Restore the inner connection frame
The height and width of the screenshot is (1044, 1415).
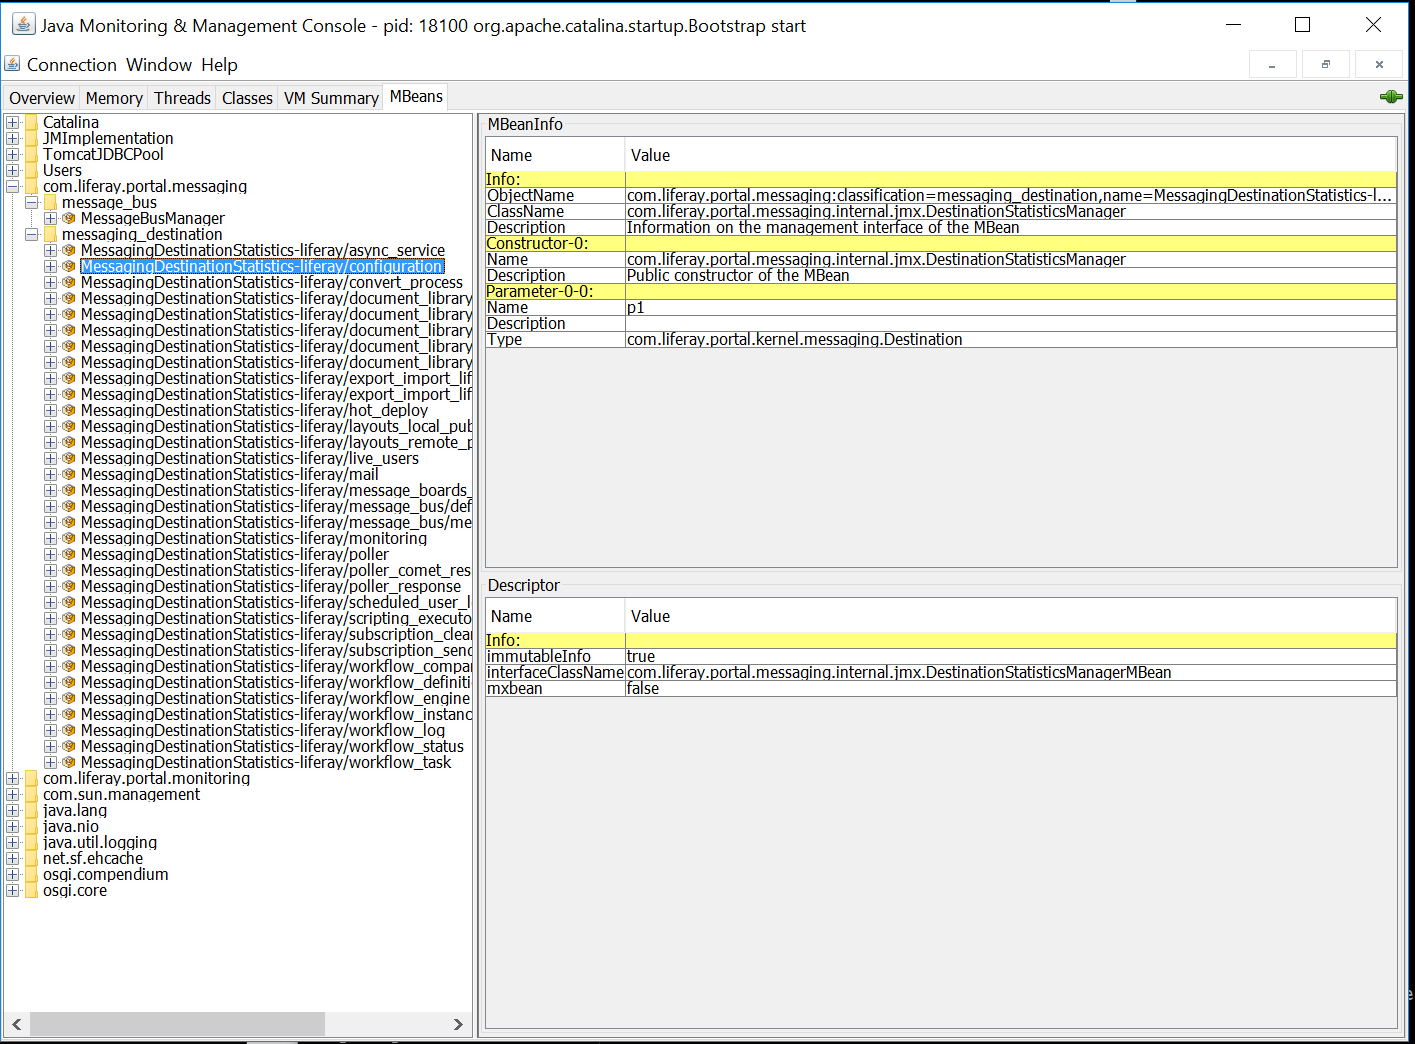pyautogui.click(x=1326, y=65)
